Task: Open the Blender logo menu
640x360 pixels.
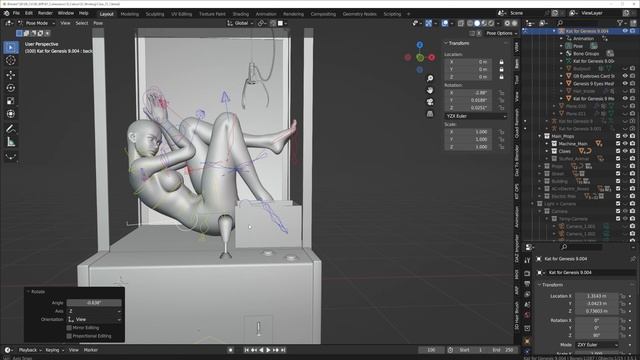Action: pyautogui.click(x=6, y=13)
